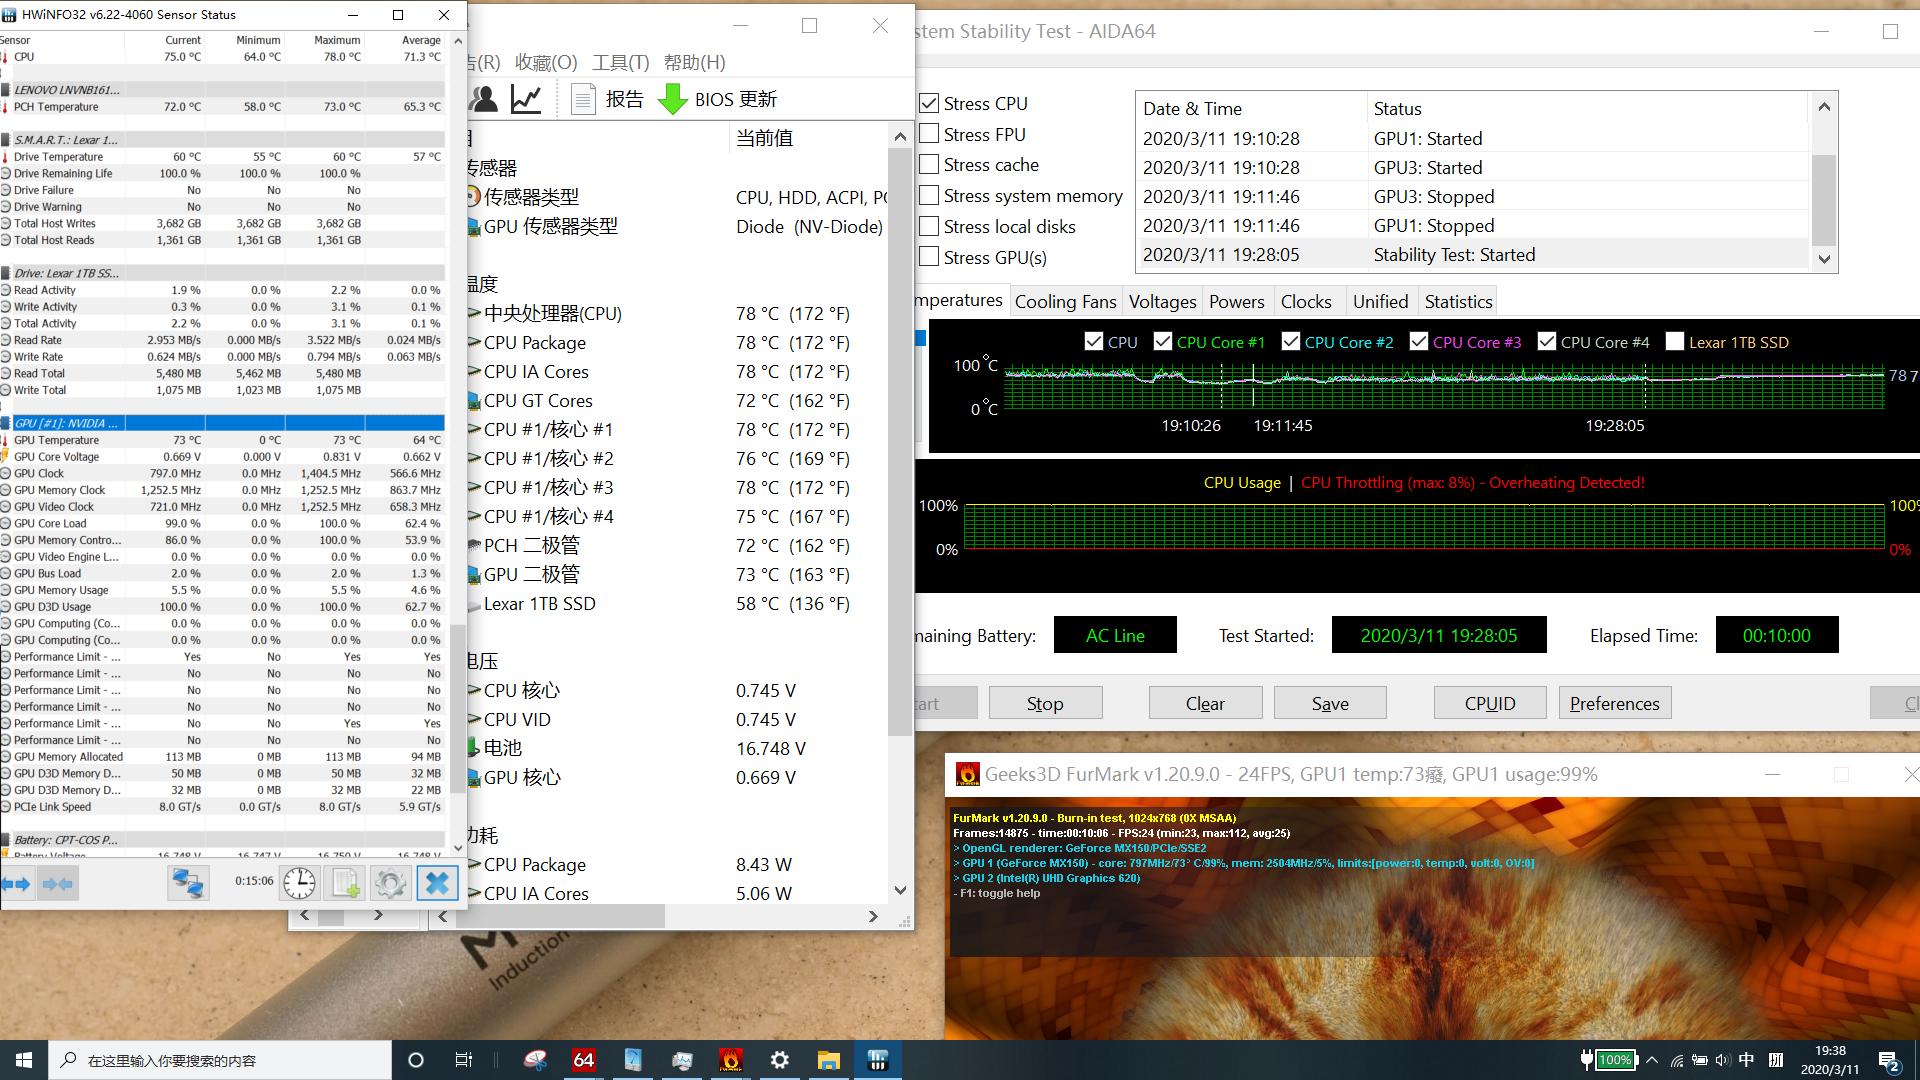
Task: Open HWiNFO sensor settings gear
Action: [x=391, y=884]
